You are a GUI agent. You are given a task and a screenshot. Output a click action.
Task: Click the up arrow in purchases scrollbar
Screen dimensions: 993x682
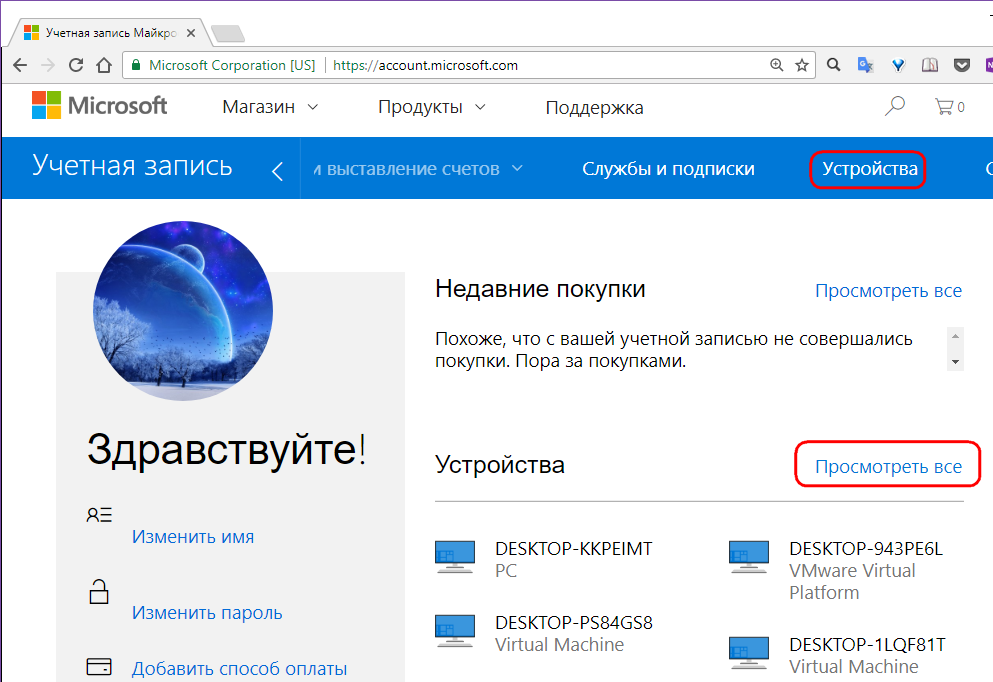click(x=955, y=336)
